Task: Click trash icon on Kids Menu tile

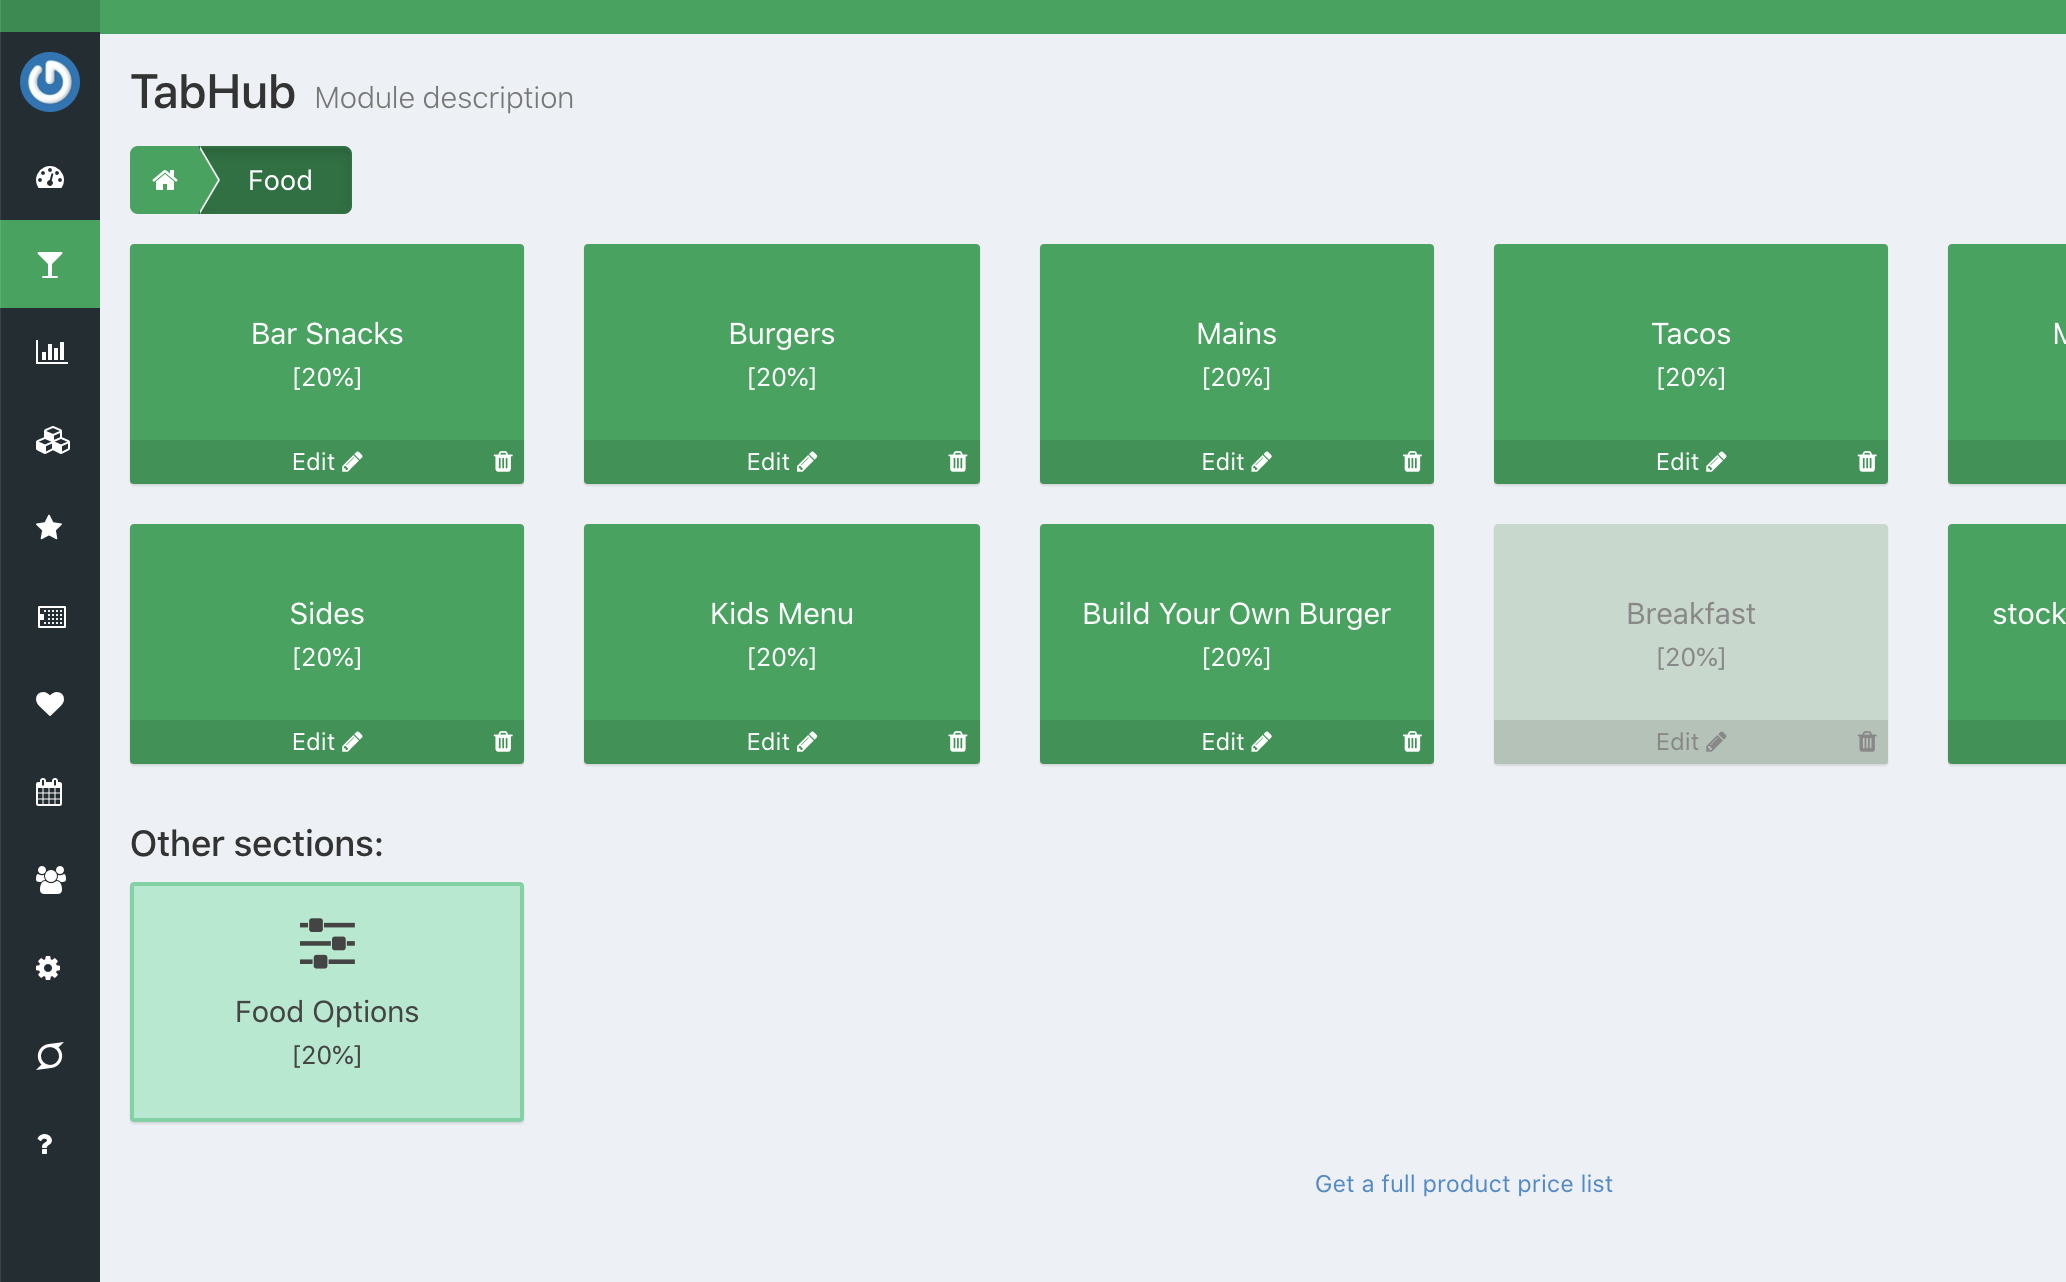Action: (957, 742)
